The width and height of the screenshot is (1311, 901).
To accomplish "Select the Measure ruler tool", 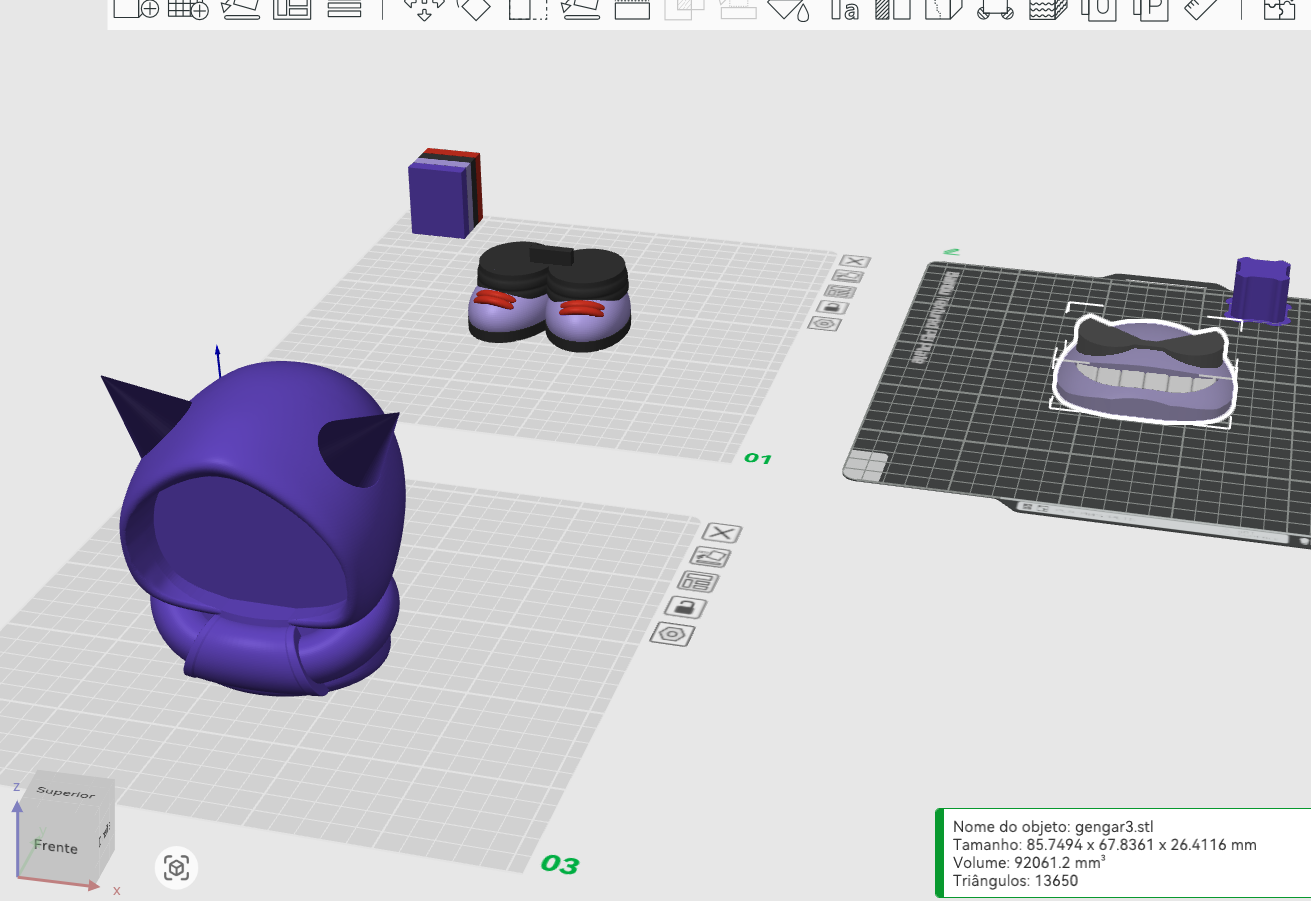I will (1205, 9).
